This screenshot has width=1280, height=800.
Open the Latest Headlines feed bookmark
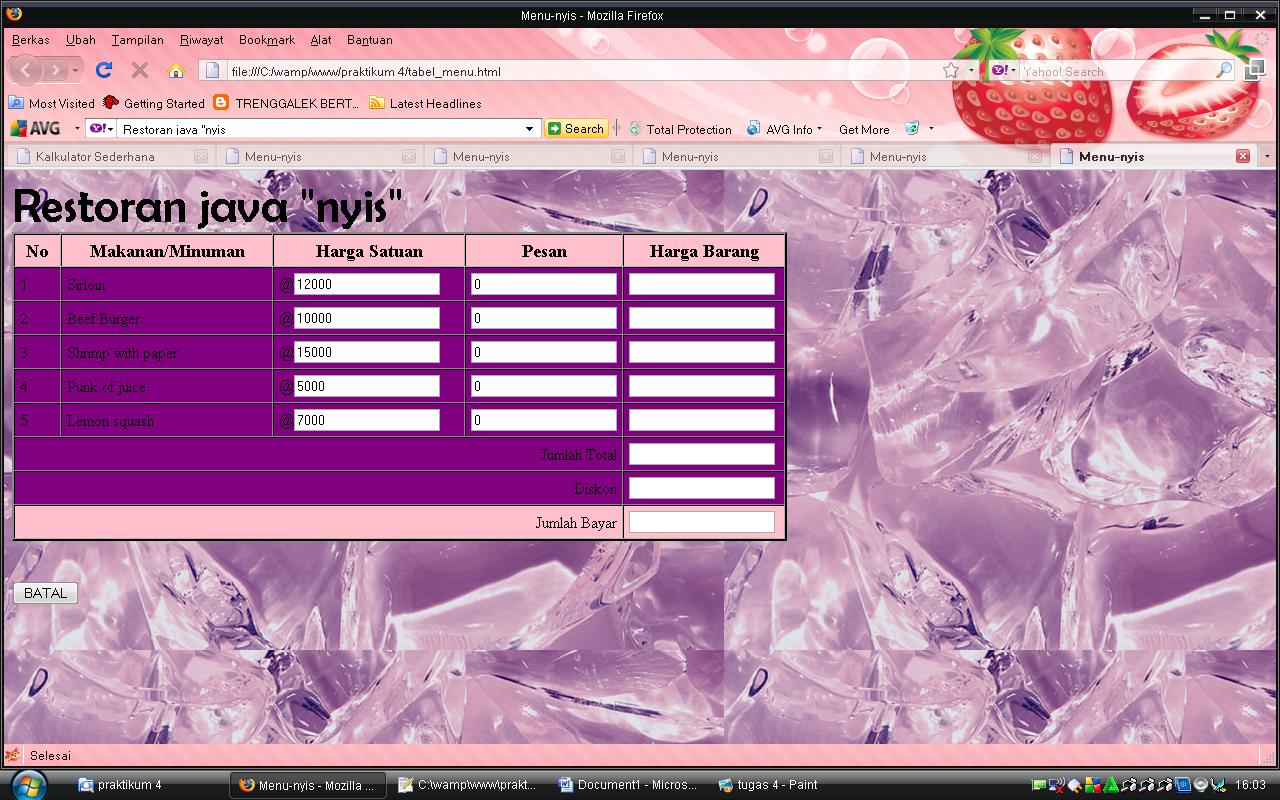coord(425,103)
